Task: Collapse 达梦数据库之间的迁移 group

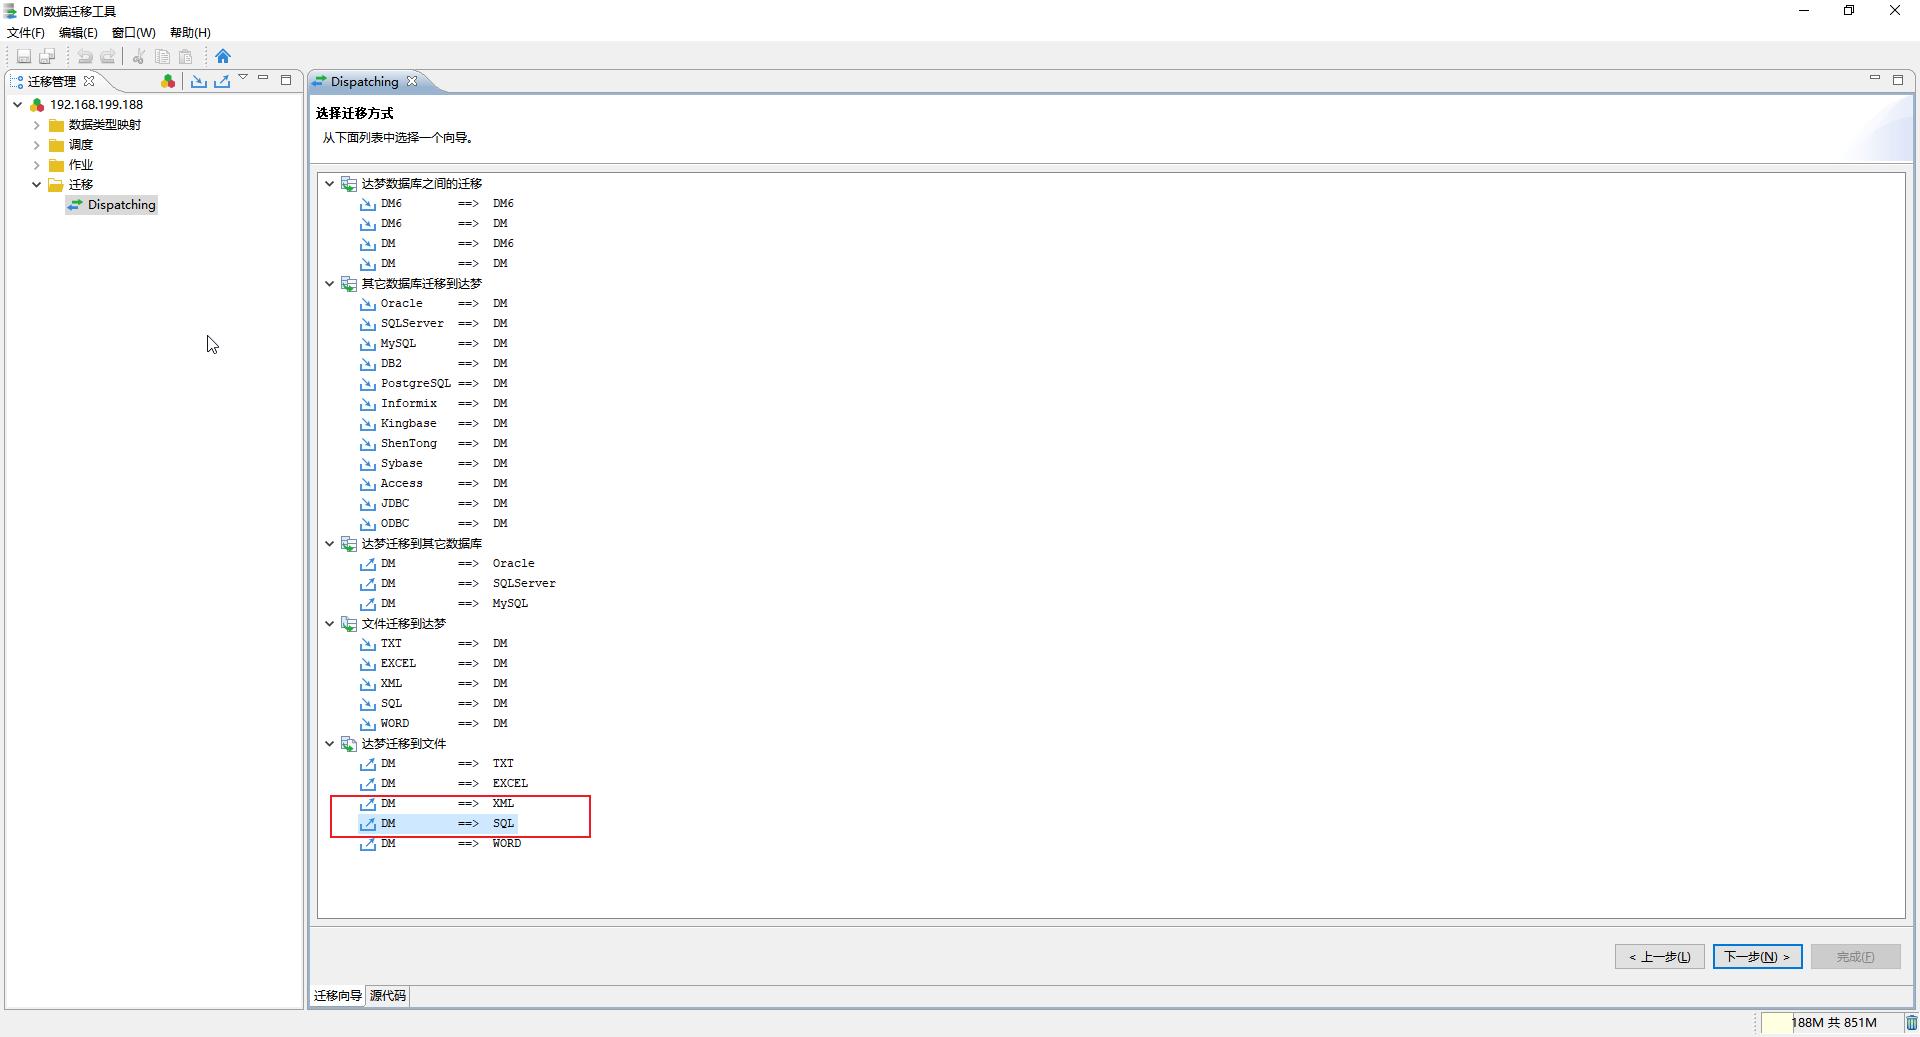Action: pyautogui.click(x=329, y=184)
